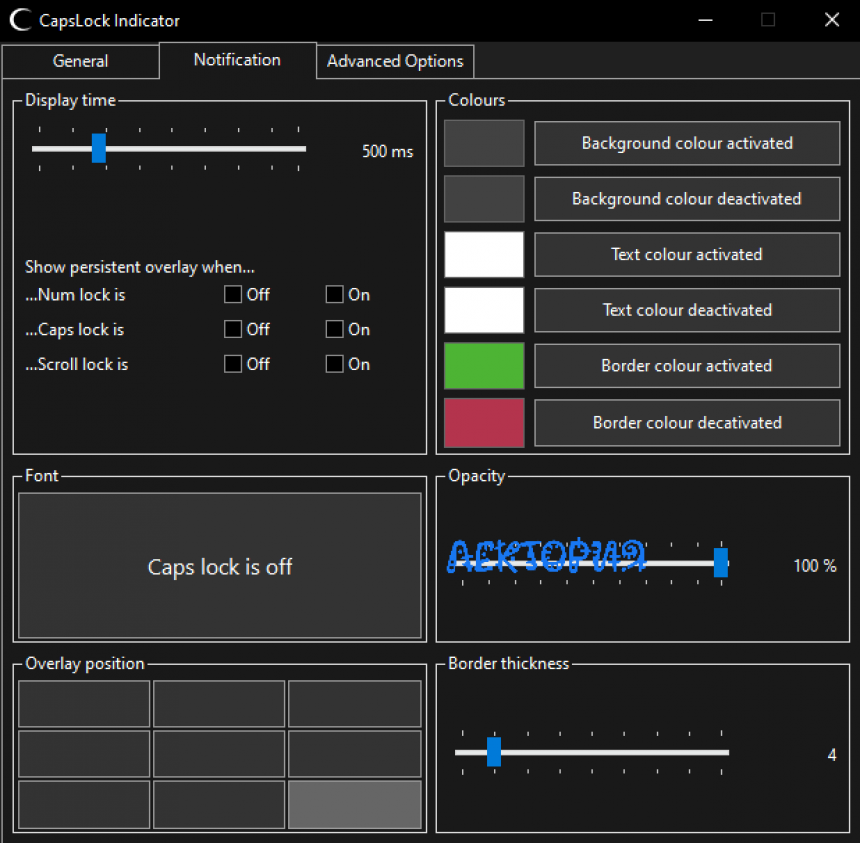This screenshot has width=860, height=843.
Task: Enable overlay when Scroll lock is Off
Action: click(x=233, y=364)
